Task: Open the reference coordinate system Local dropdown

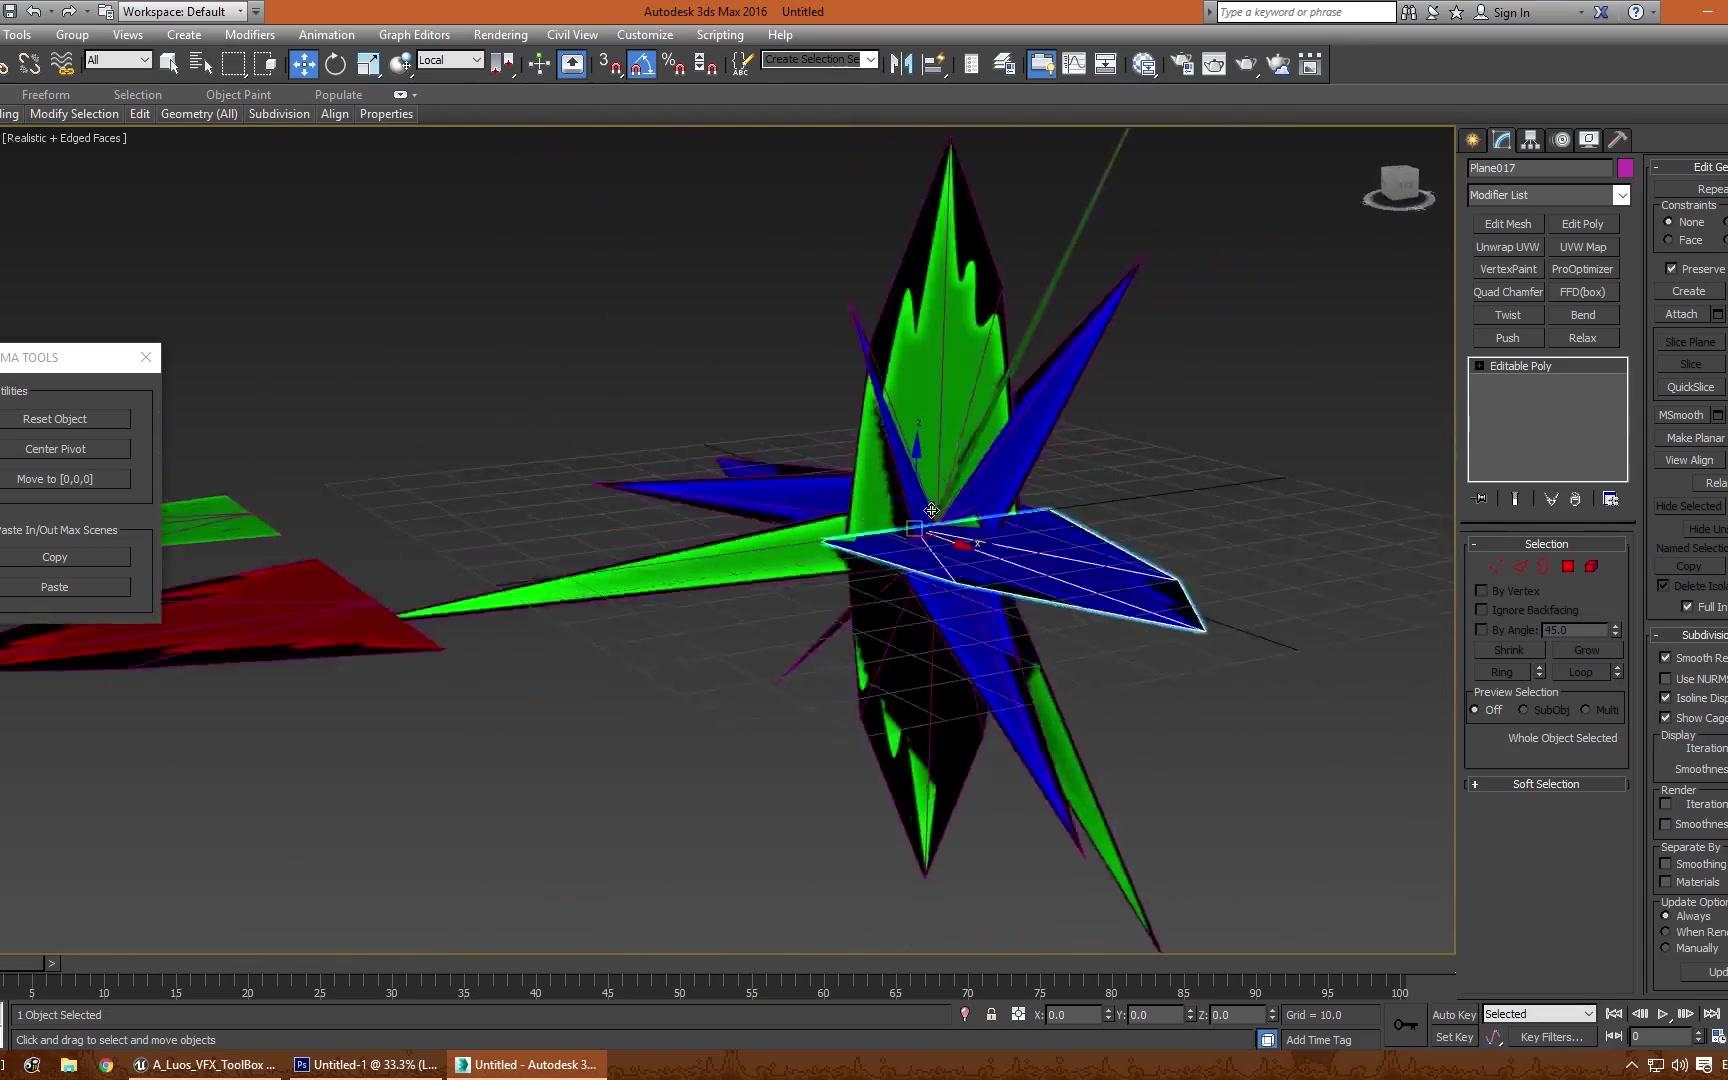Action: point(477,59)
